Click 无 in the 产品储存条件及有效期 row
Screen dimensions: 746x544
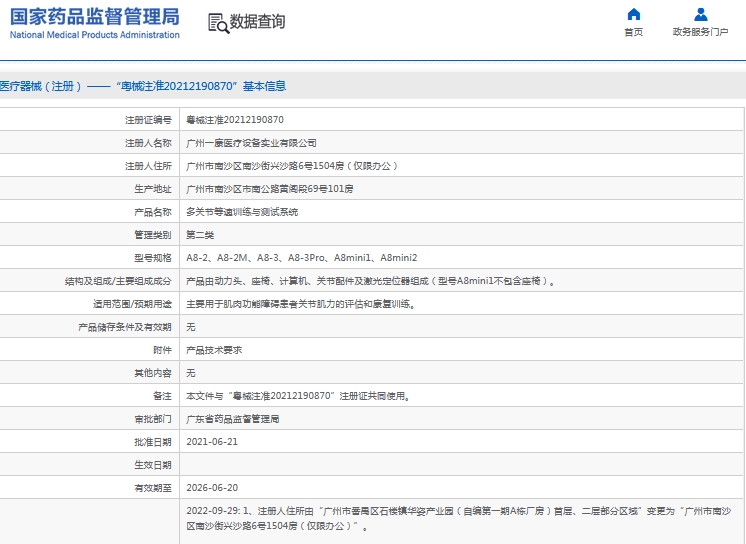pos(191,327)
